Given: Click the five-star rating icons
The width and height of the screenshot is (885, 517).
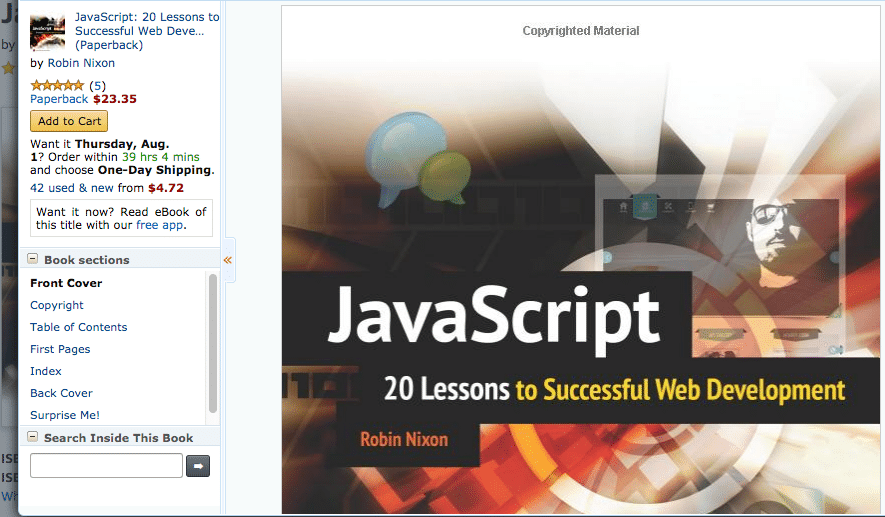Looking at the screenshot, I should point(57,86).
